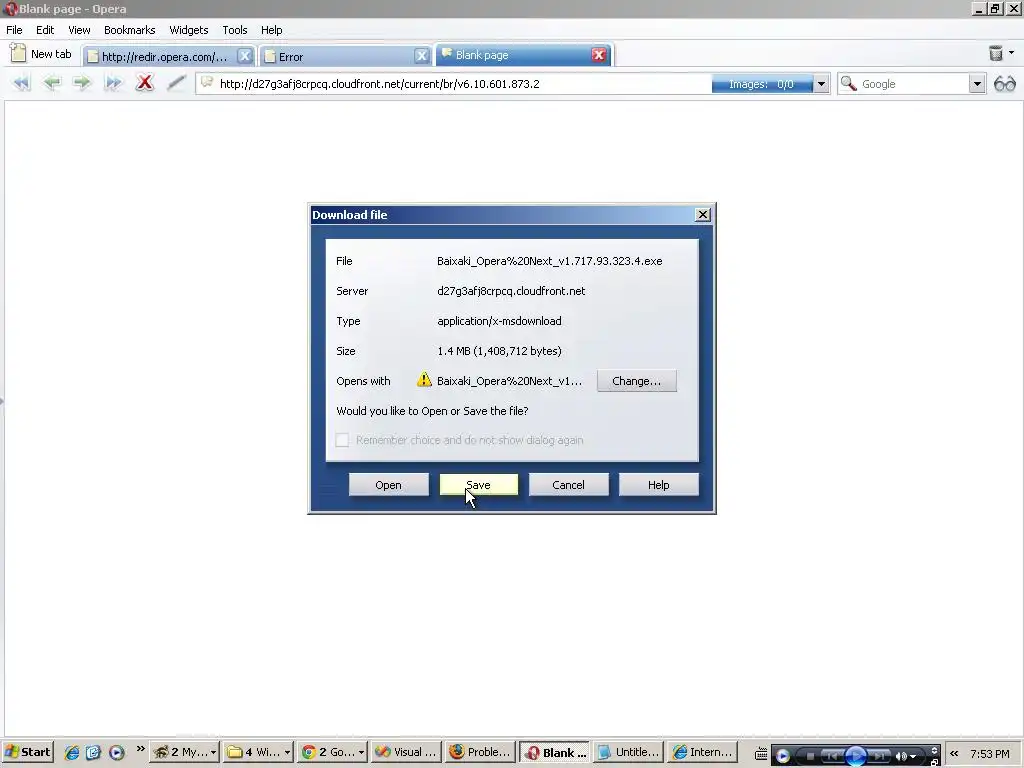Close the Blank page tab
1024x768 pixels.
(x=598, y=55)
